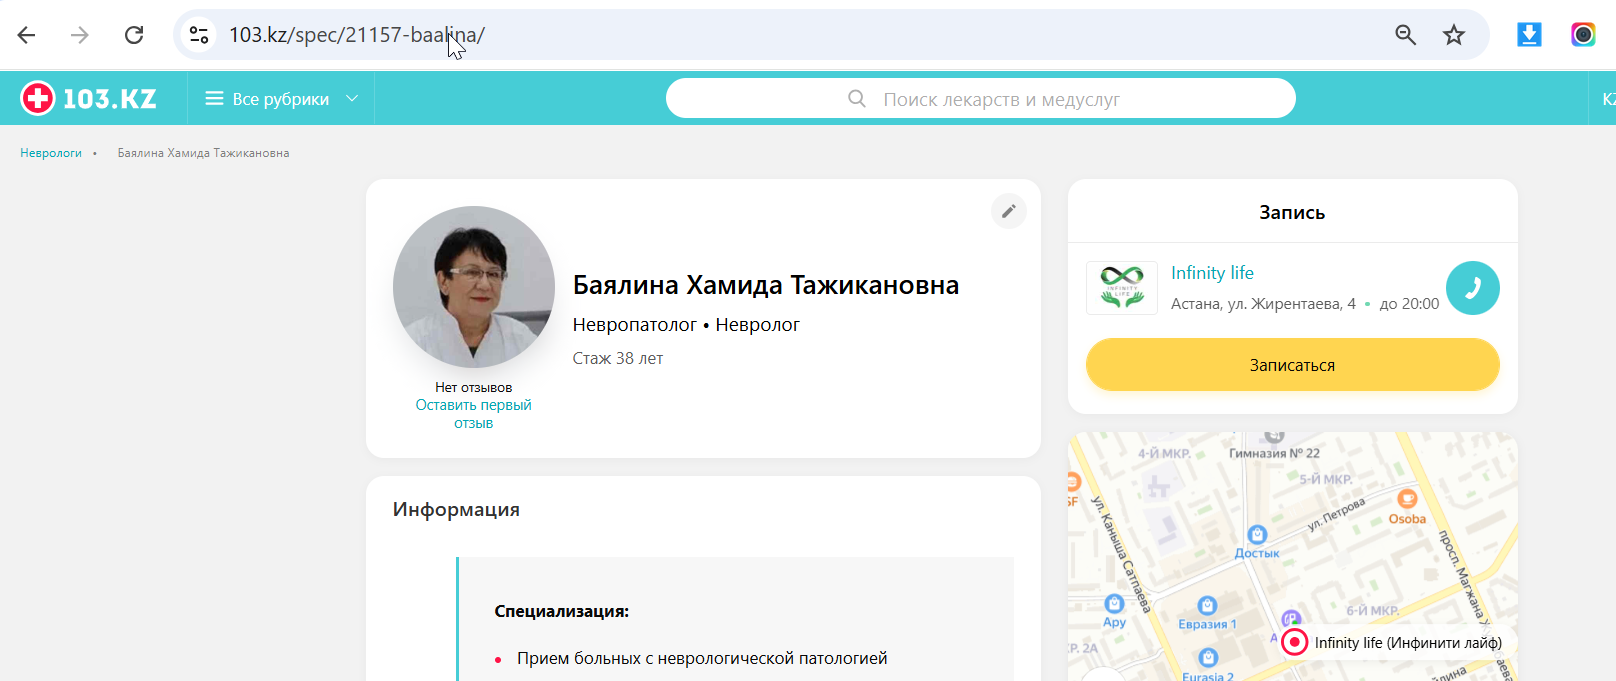Click Оставить первый отзыв link
The width and height of the screenshot is (1616, 681).
[474, 414]
